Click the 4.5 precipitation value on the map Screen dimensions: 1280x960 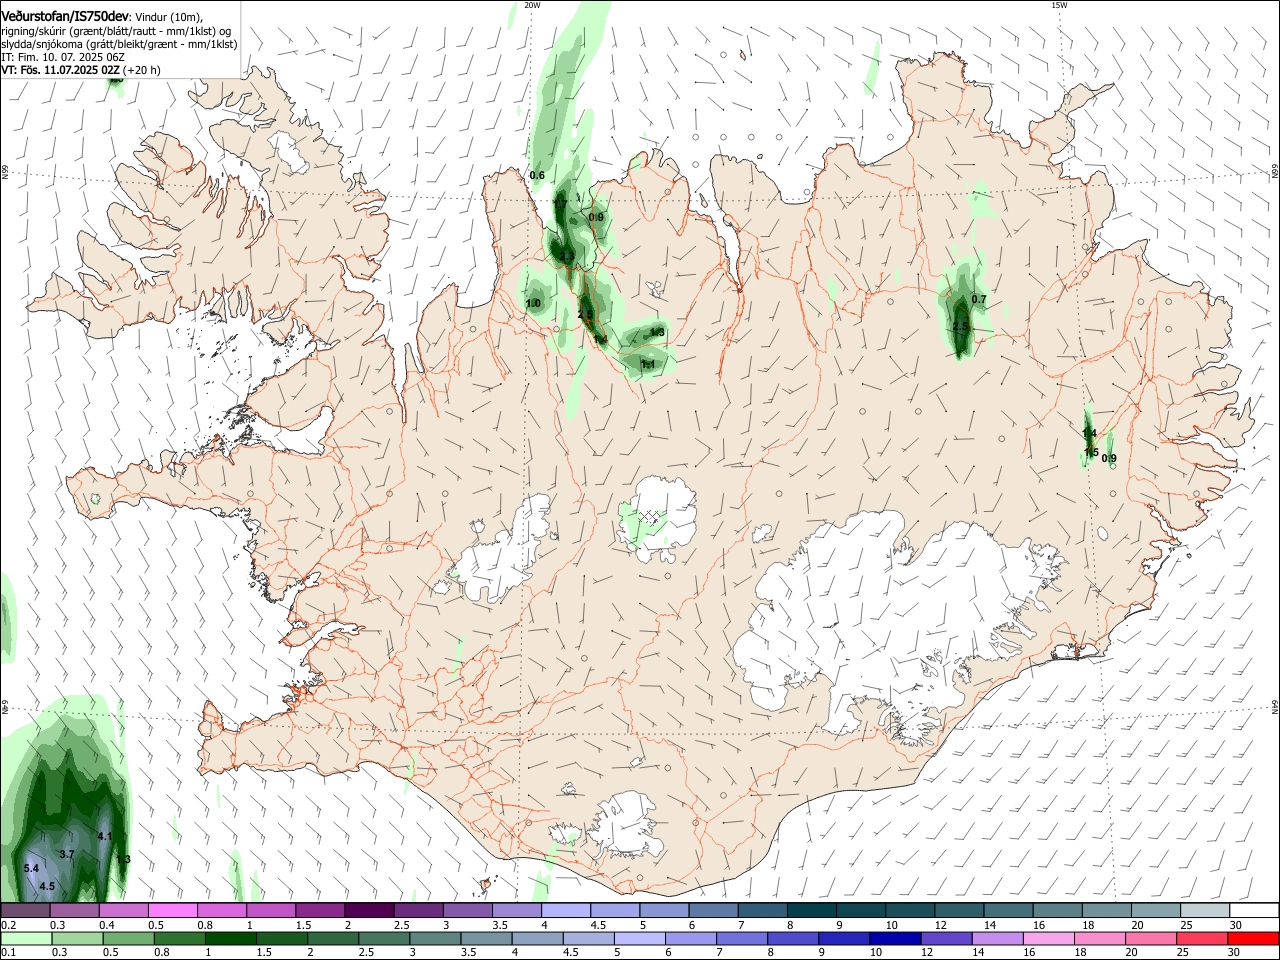(47, 887)
